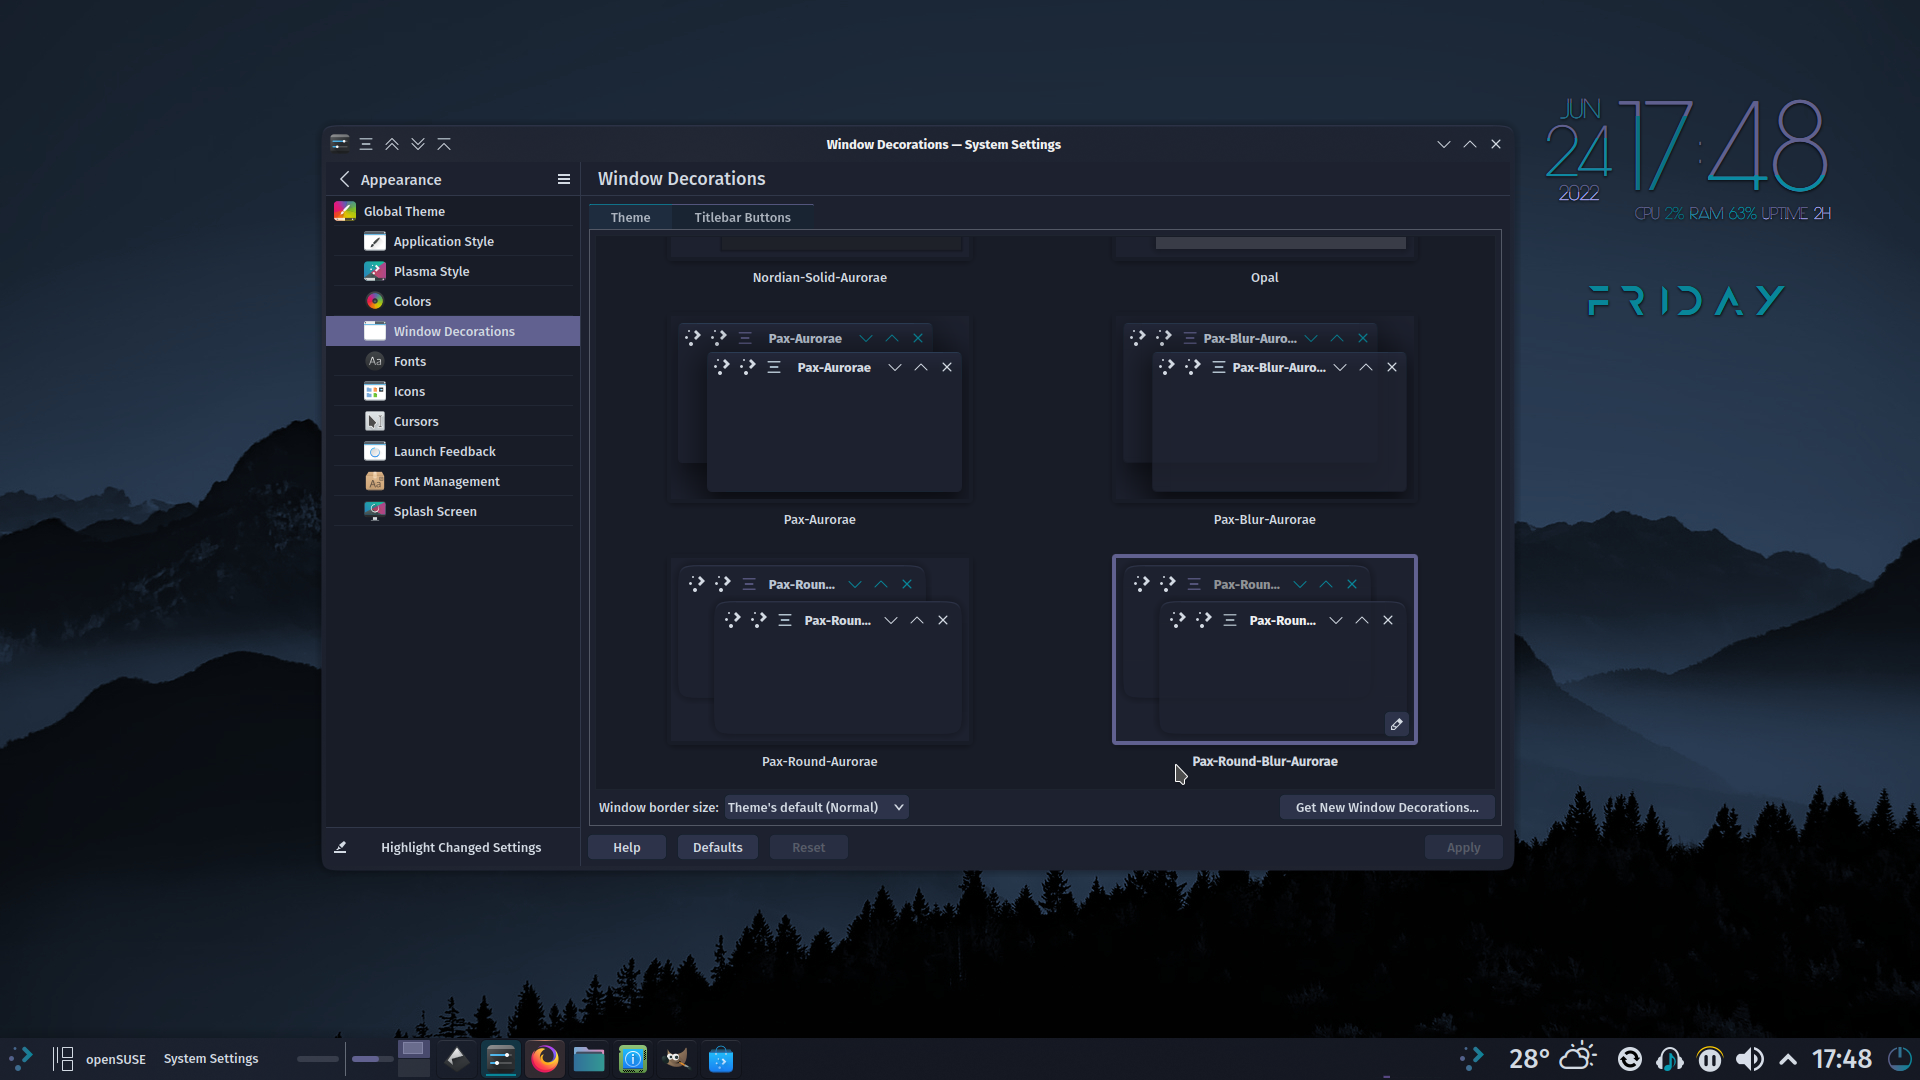This screenshot has height=1080, width=1920.
Task: Switch to the upper virtual desktop pager
Action: 414,1049
